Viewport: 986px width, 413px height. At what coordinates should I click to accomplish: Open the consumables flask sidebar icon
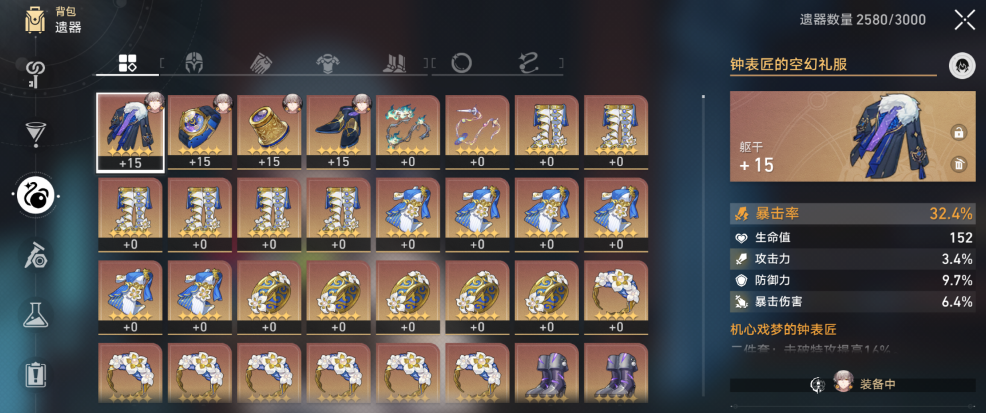click(35, 312)
